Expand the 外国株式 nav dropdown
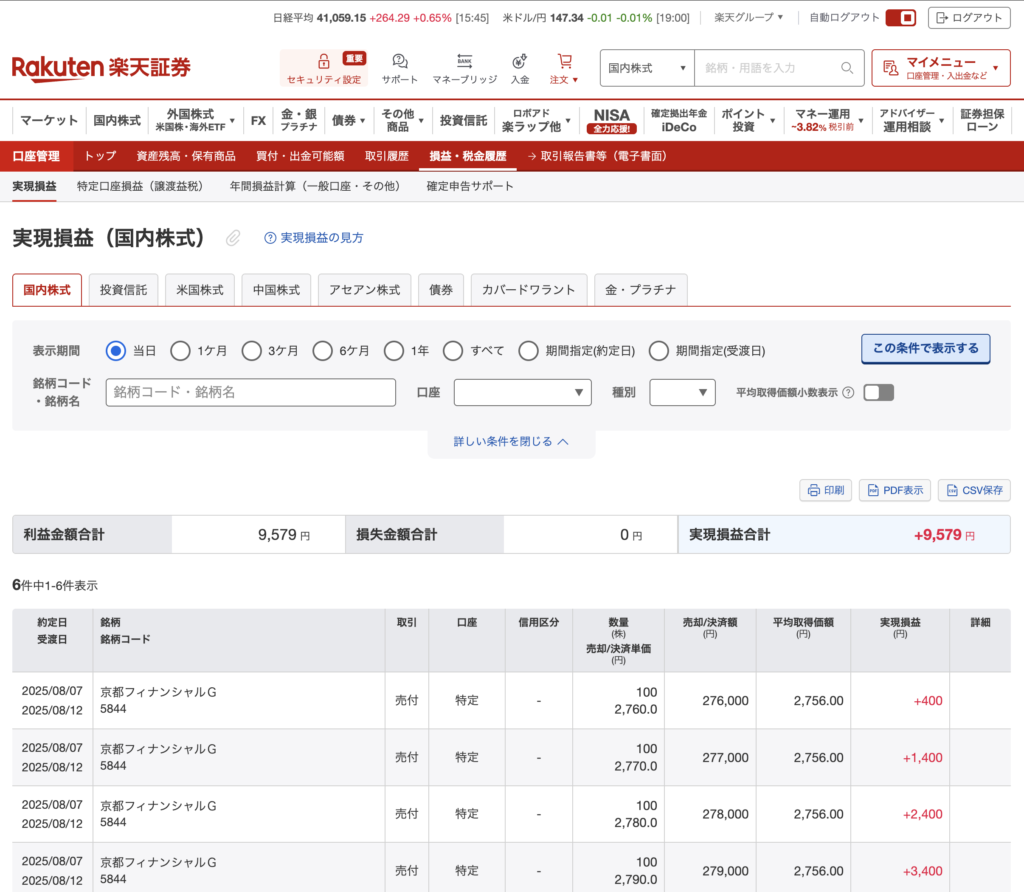Viewport: 1024px width, 892px height. tap(195, 120)
